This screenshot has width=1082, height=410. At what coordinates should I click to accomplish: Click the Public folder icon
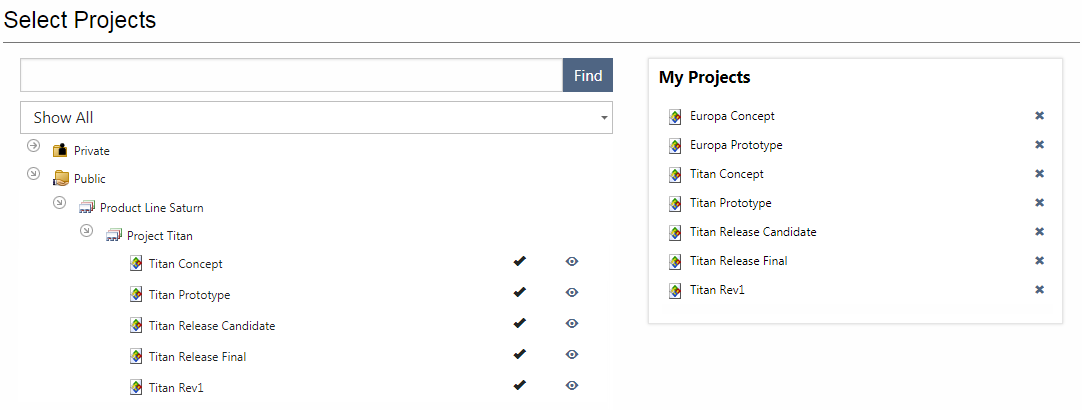click(x=61, y=179)
